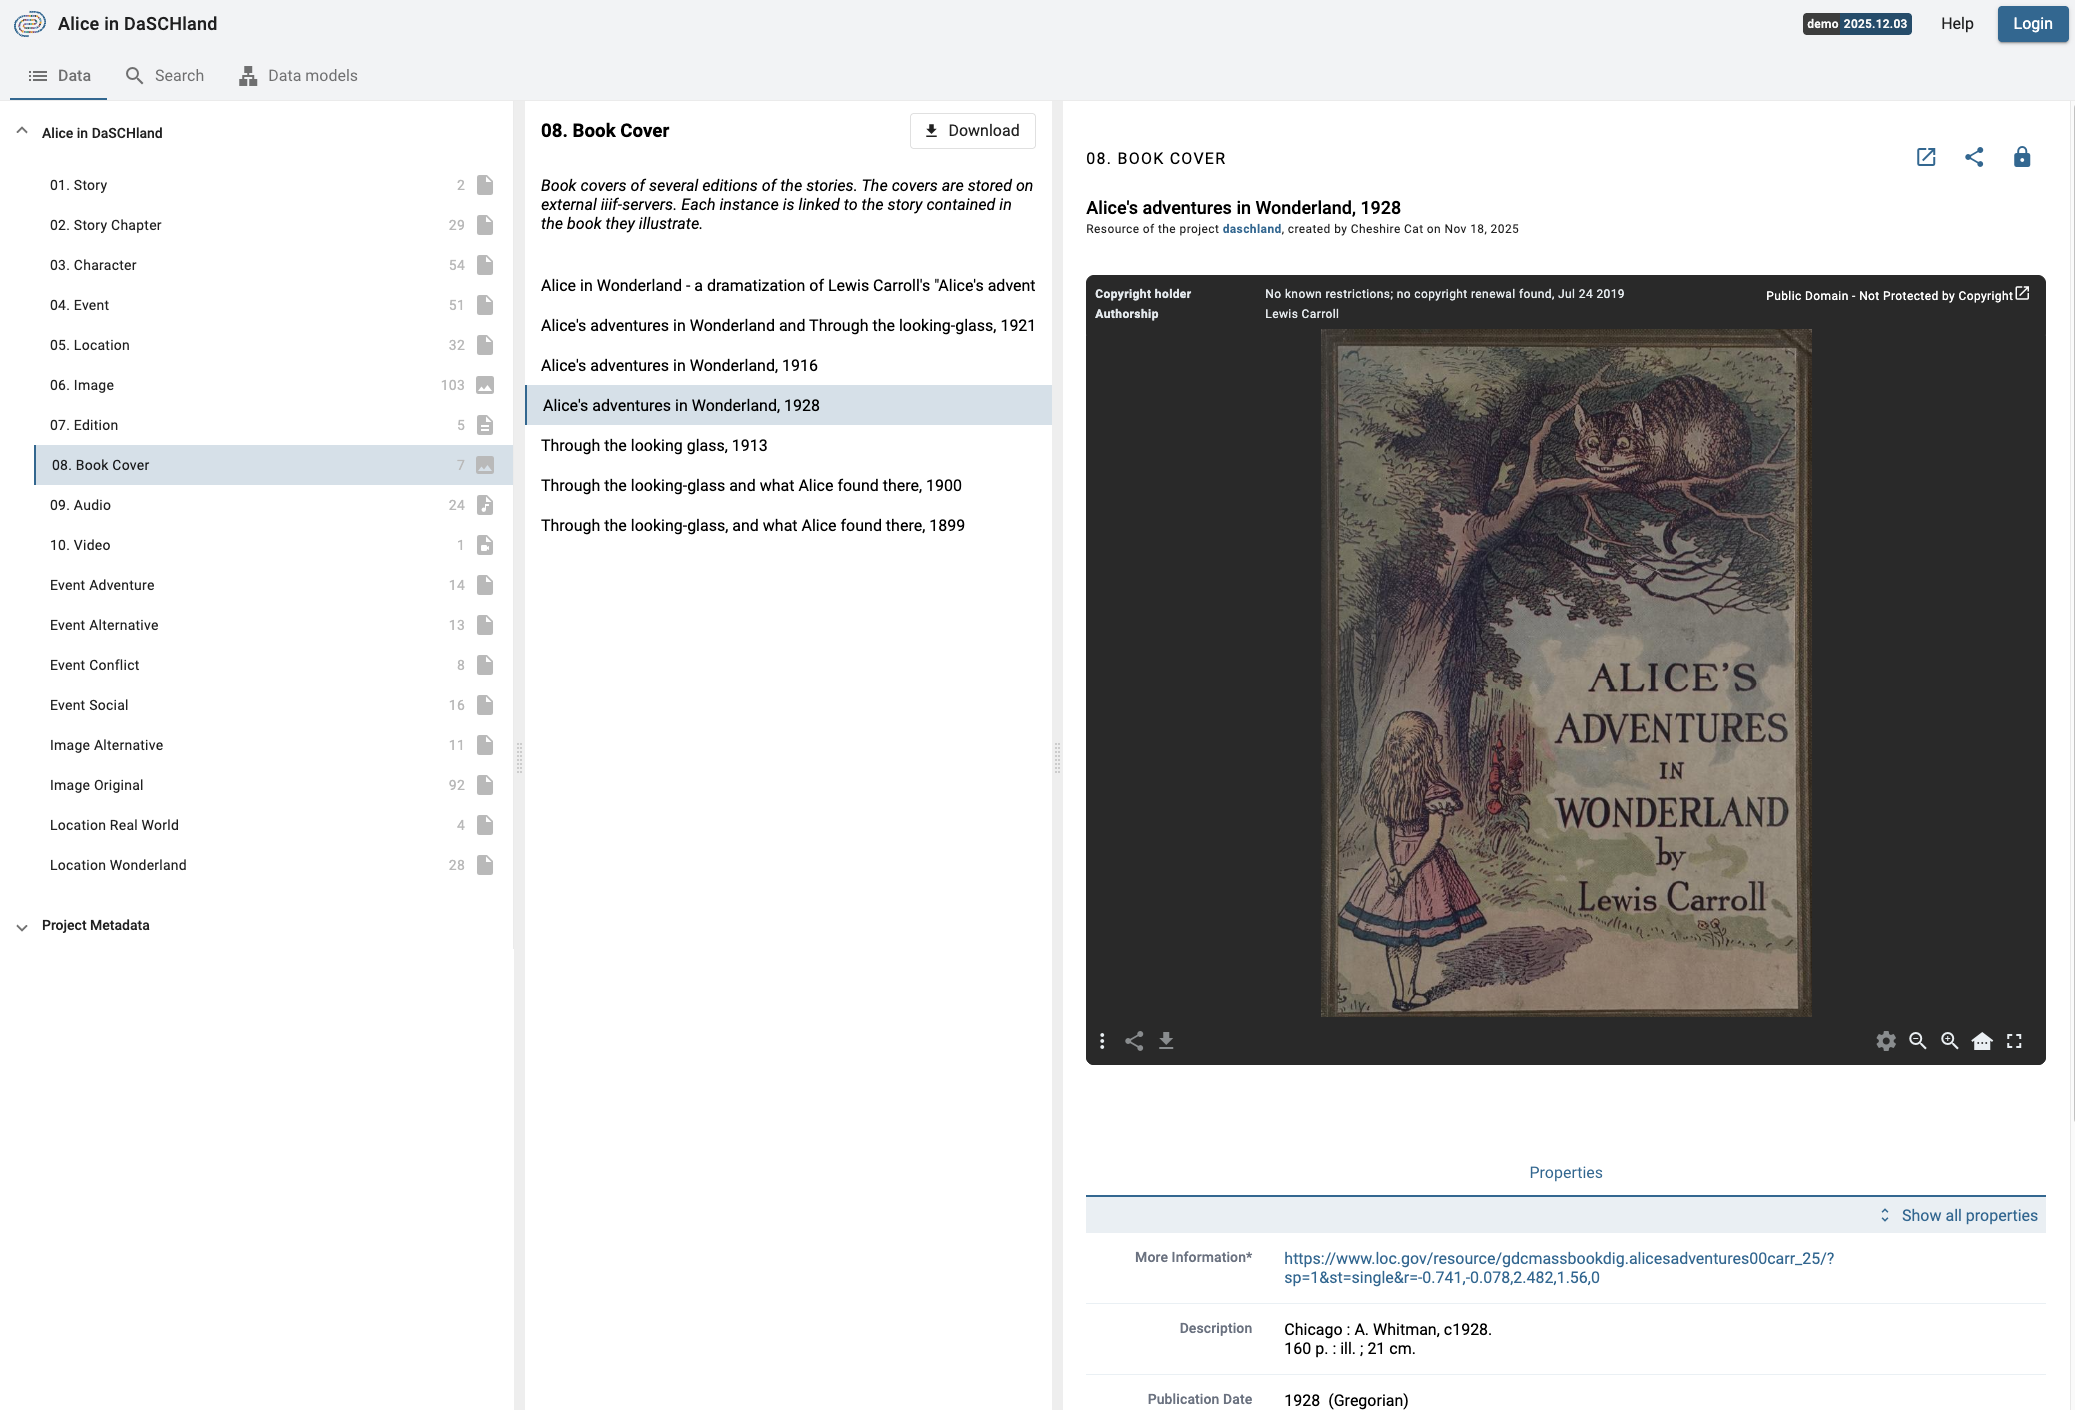Viewport: 2075px width, 1410px height.
Task: Expand the Project Metadata section
Action: [21, 927]
